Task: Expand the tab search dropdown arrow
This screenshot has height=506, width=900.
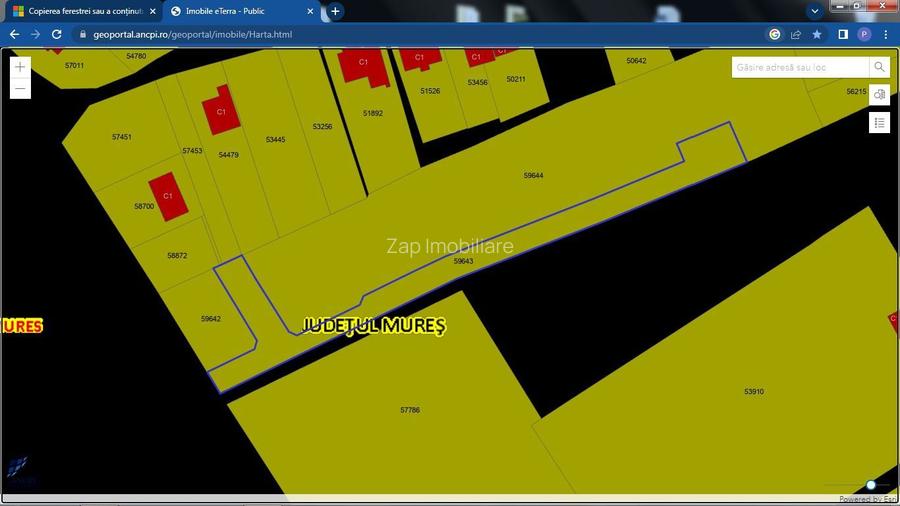Action: pyautogui.click(x=815, y=11)
